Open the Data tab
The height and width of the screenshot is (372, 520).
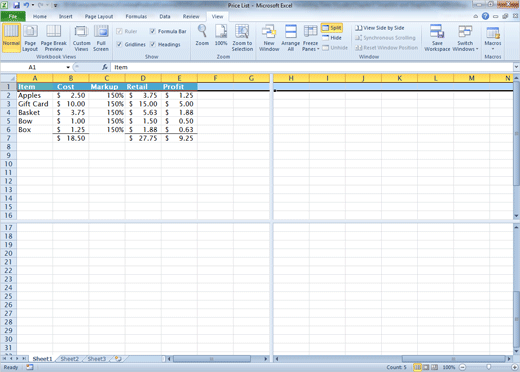(165, 16)
